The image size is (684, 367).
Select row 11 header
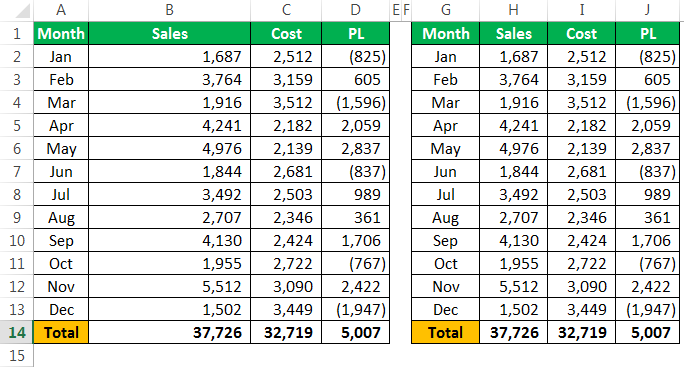(17, 263)
